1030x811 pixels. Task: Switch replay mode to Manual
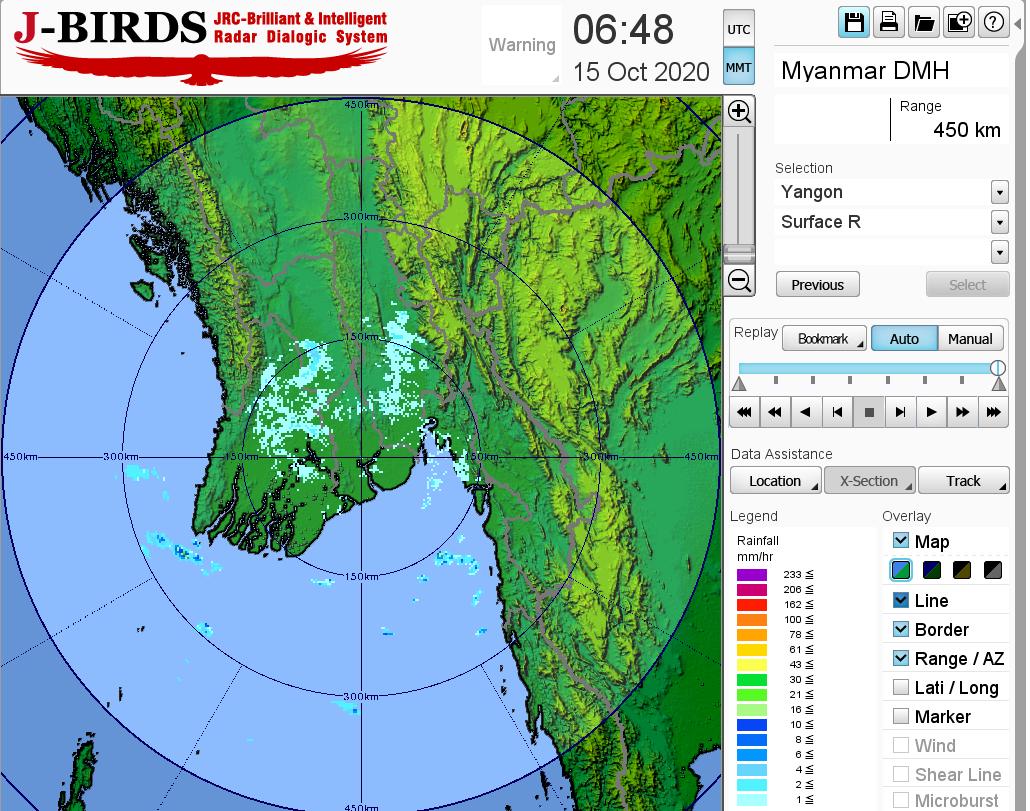coord(970,339)
